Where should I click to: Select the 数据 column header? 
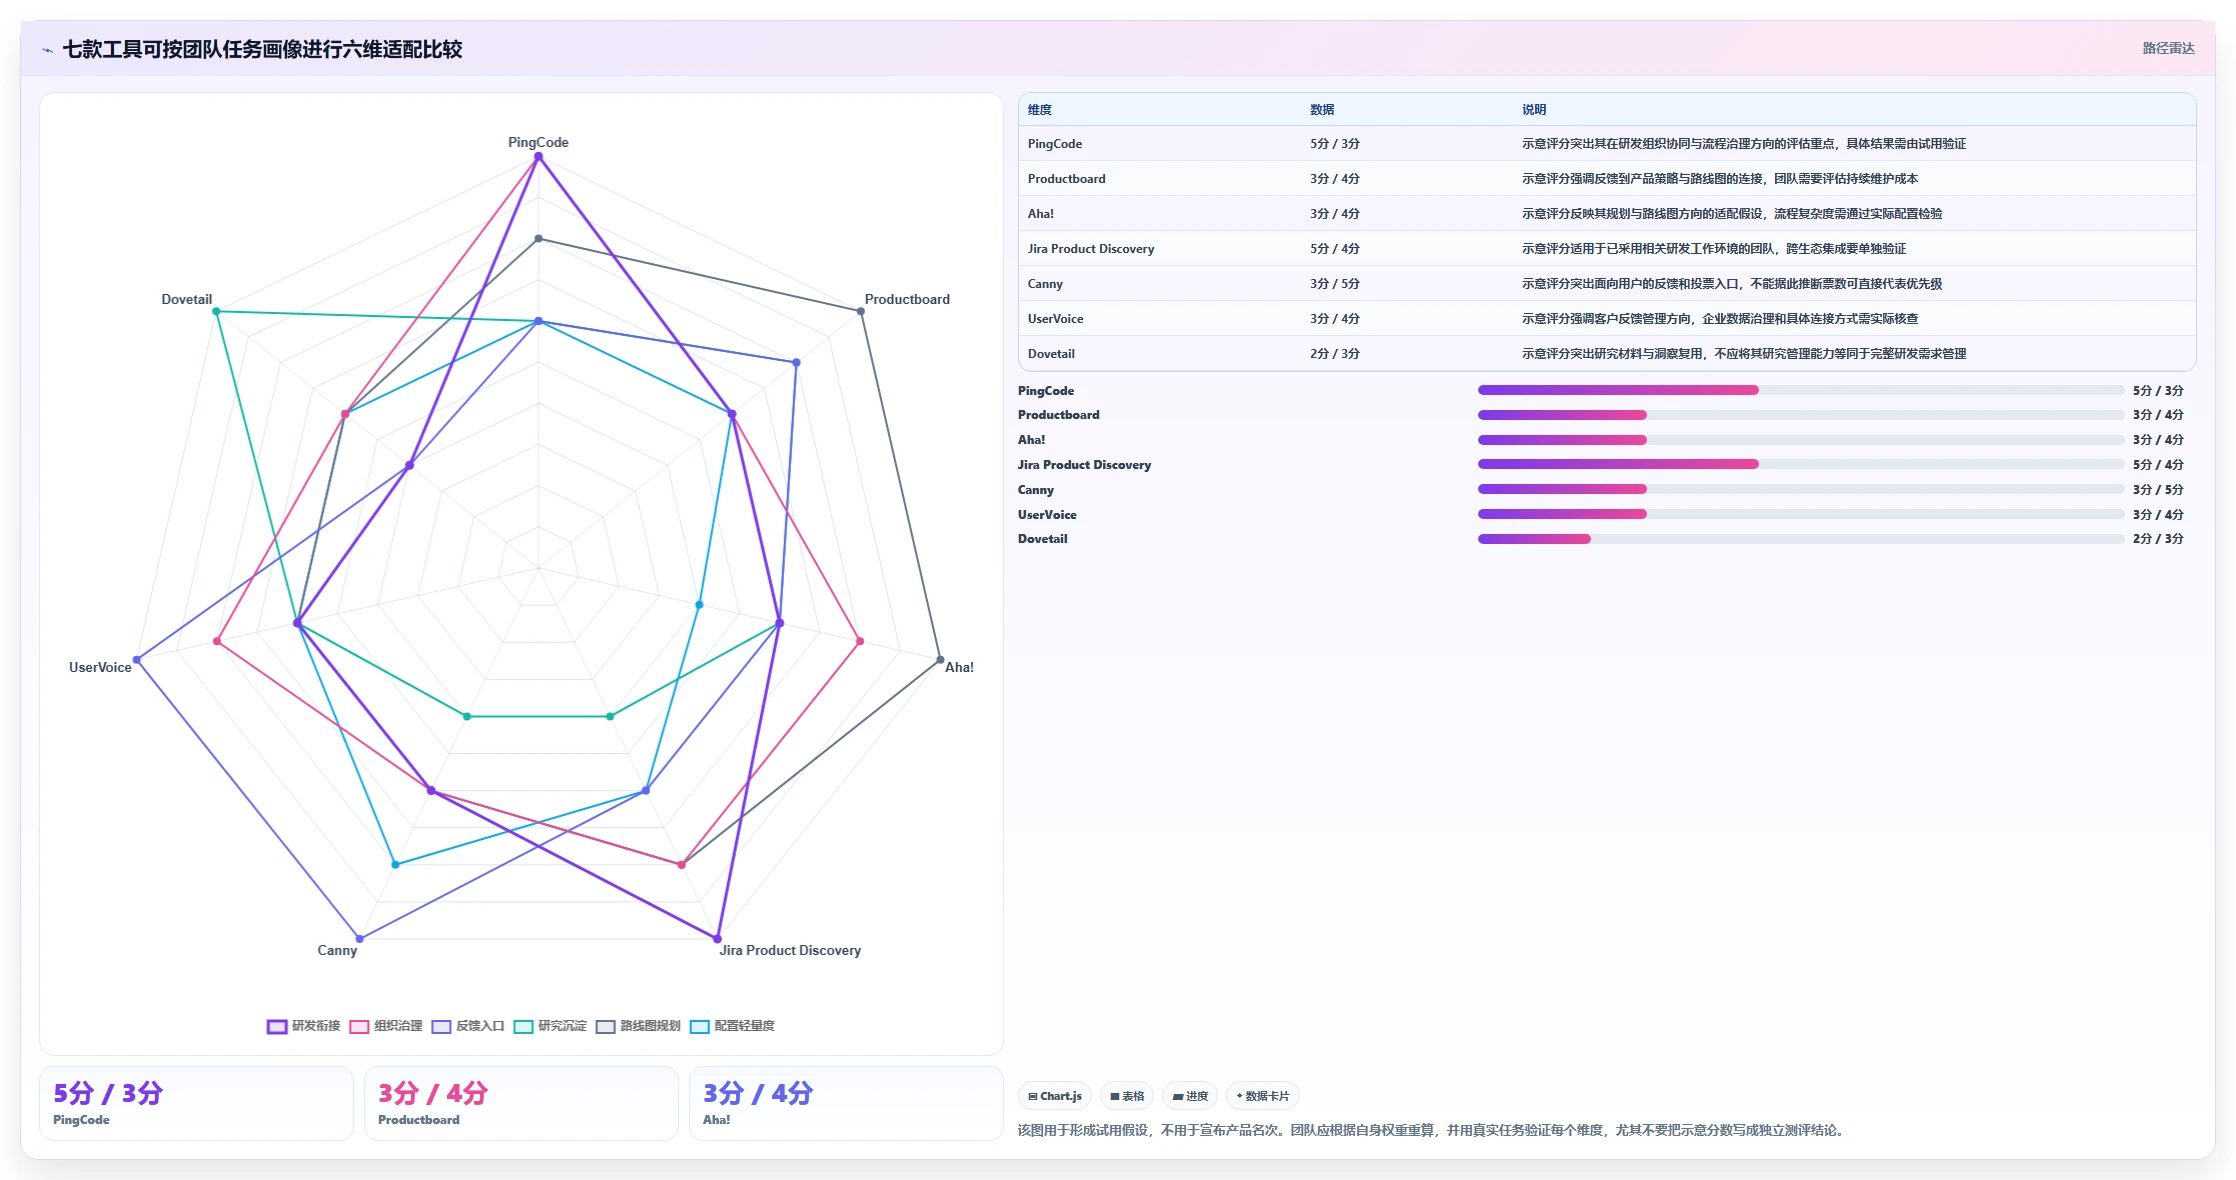[x=1322, y=110]
